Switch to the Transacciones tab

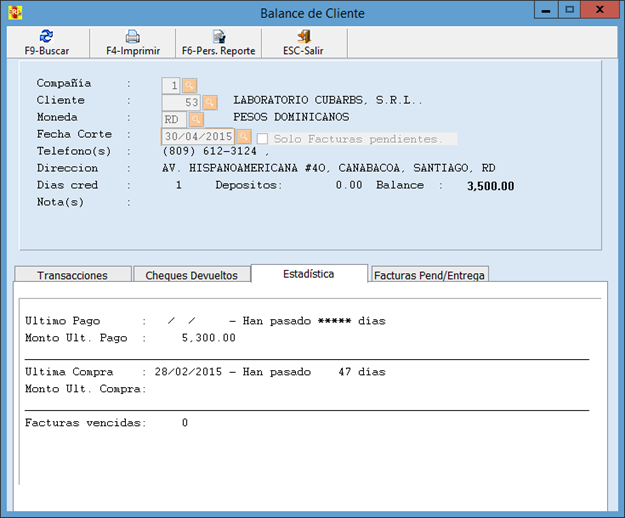[x=73, y=275]
